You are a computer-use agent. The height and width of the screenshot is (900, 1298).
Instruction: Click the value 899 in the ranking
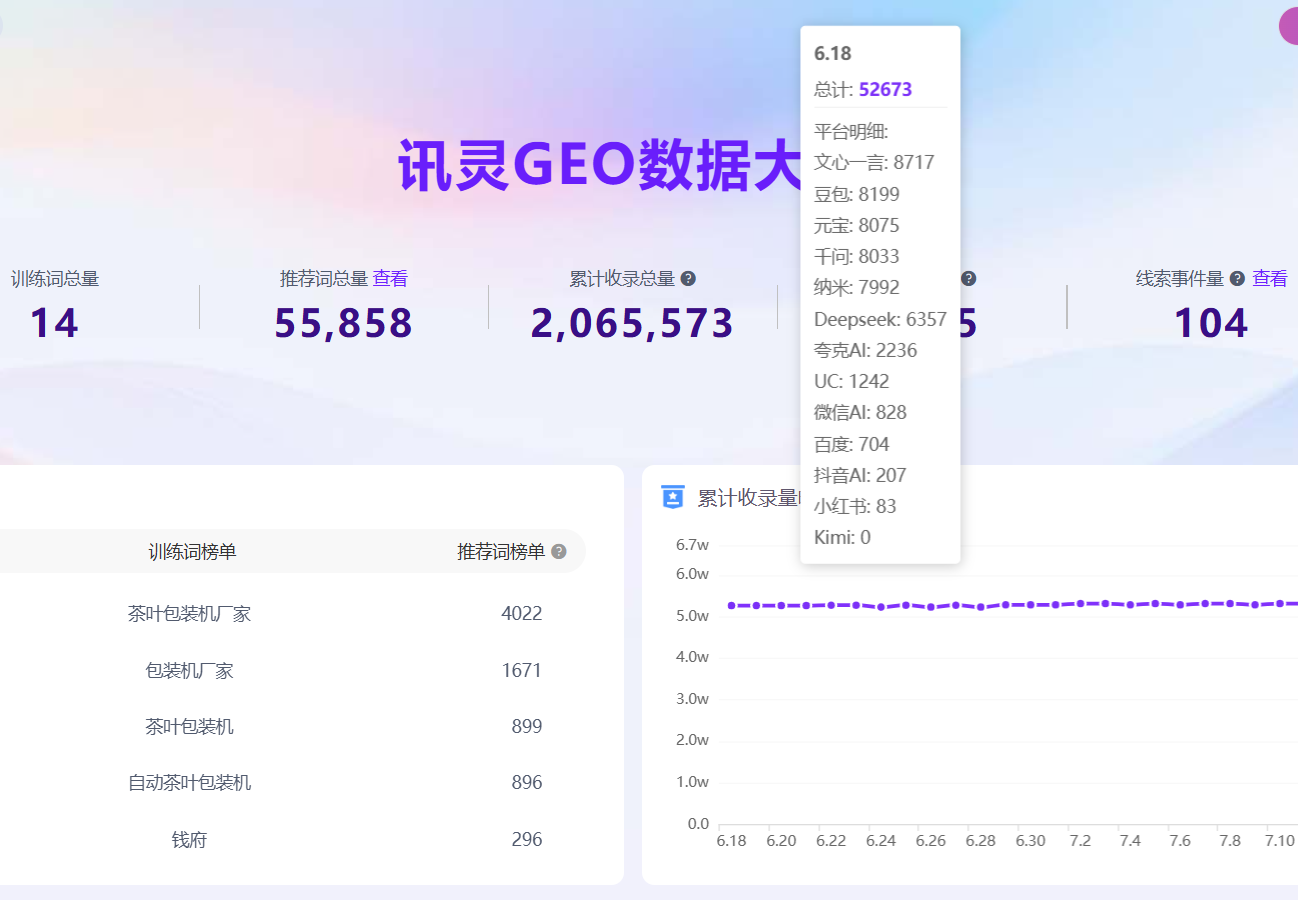pyautogui.click(x=527, y=726)
